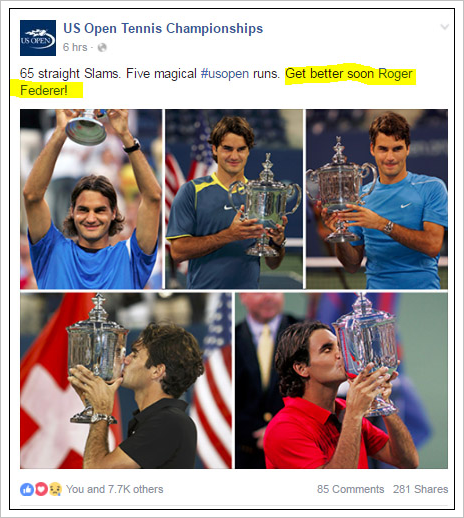Open photo with navy and yellow shirt
The height and width of the screenshot is (518, 464).
pos(234,199)
